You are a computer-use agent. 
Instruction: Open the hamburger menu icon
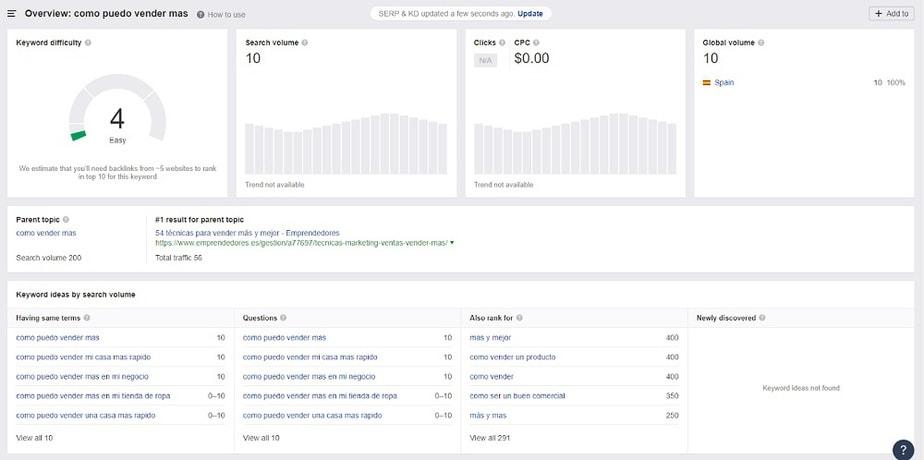click(12, 14)
